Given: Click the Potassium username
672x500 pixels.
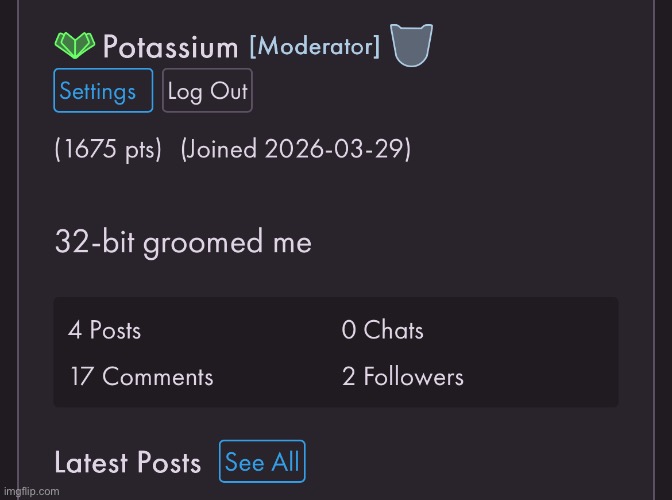Looking at the screenshot, I should pyautogui.click(x=170, y=47).
